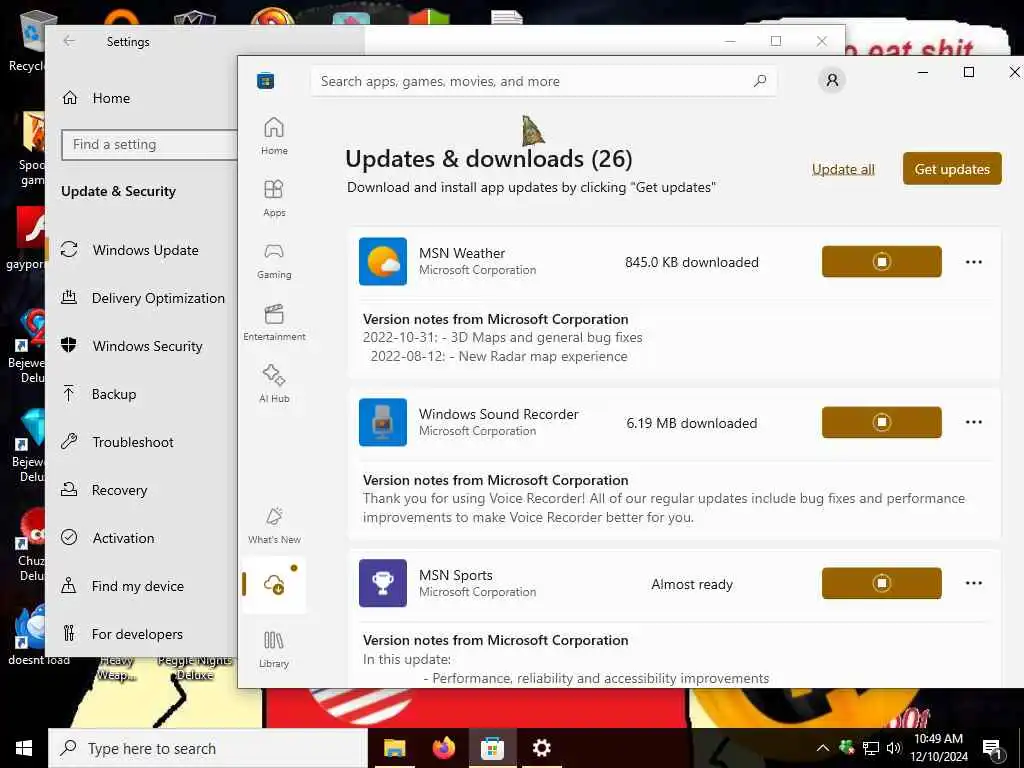Click the Get updates button
Screen dimensions: 1024x768
tap(952, 168)
